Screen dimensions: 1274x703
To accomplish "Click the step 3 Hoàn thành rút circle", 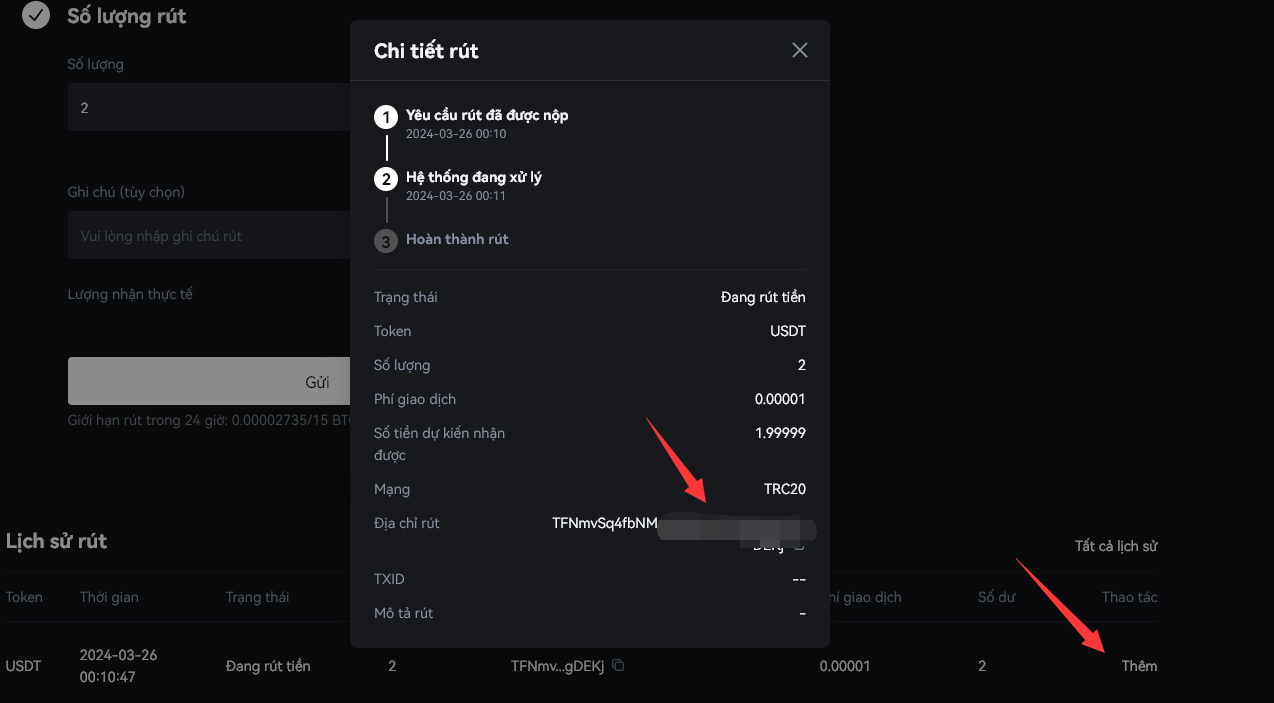I will click(386, 242).
